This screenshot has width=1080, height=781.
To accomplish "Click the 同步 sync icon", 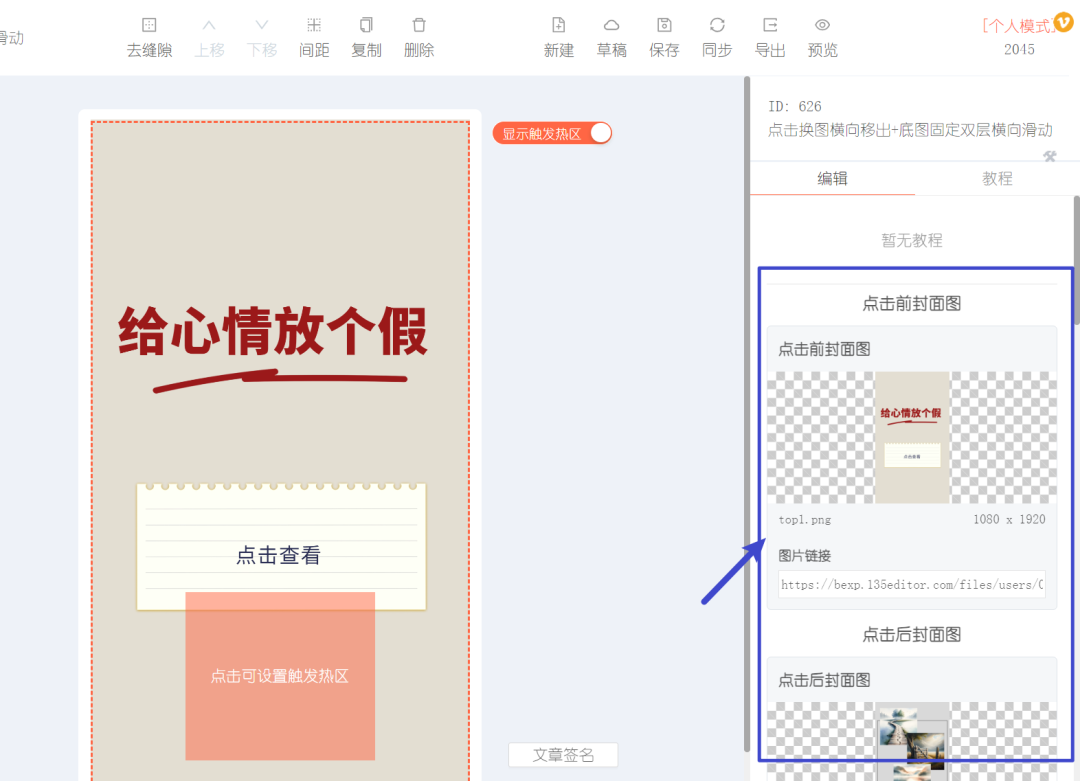I will point(717,25).
